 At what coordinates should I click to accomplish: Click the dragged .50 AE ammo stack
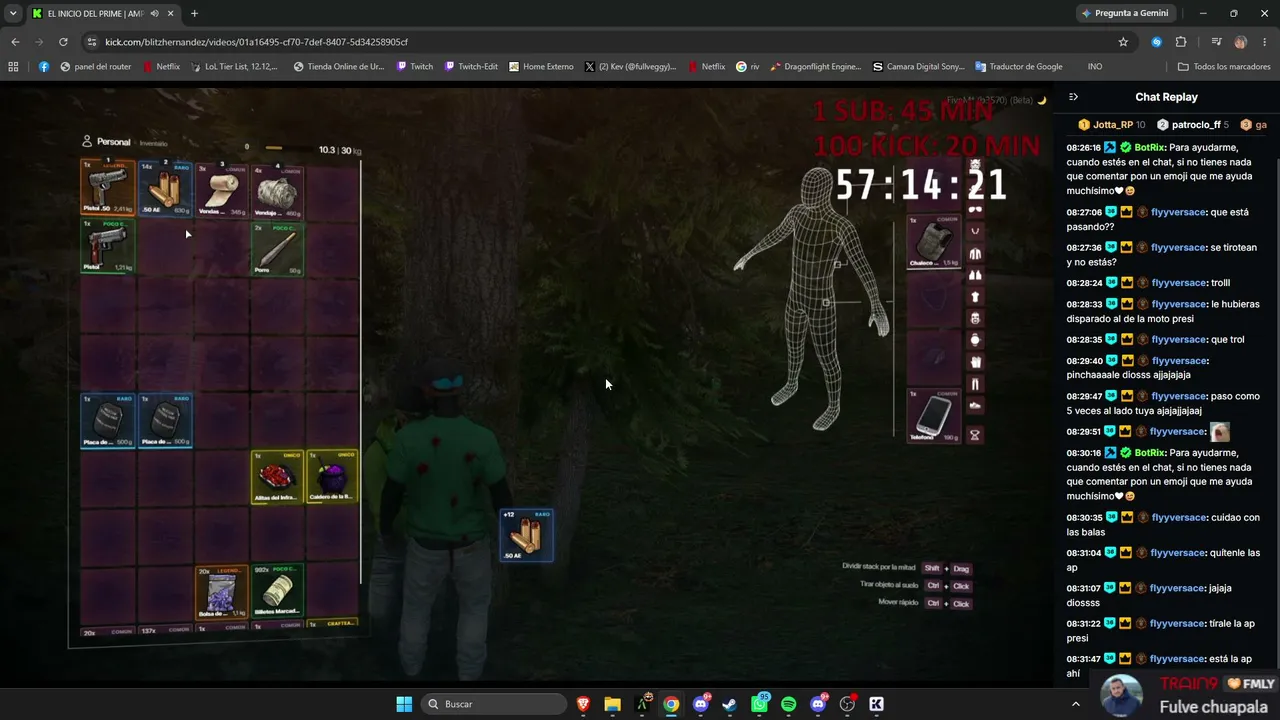pos(526,535)
